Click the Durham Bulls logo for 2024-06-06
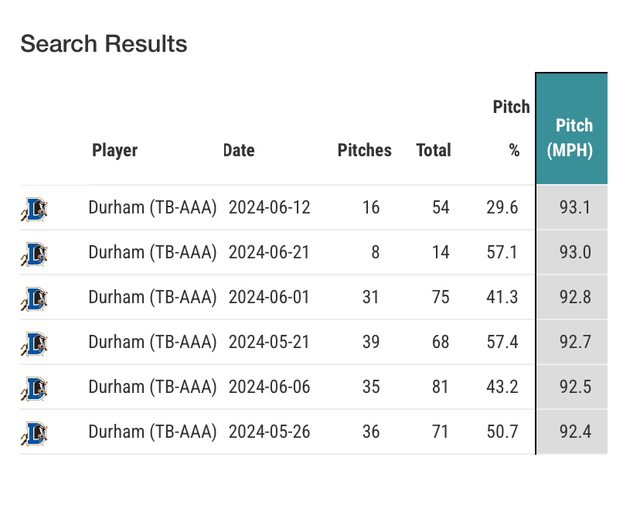This screenshot has width=640, height=519. click(x=35, y=388)
